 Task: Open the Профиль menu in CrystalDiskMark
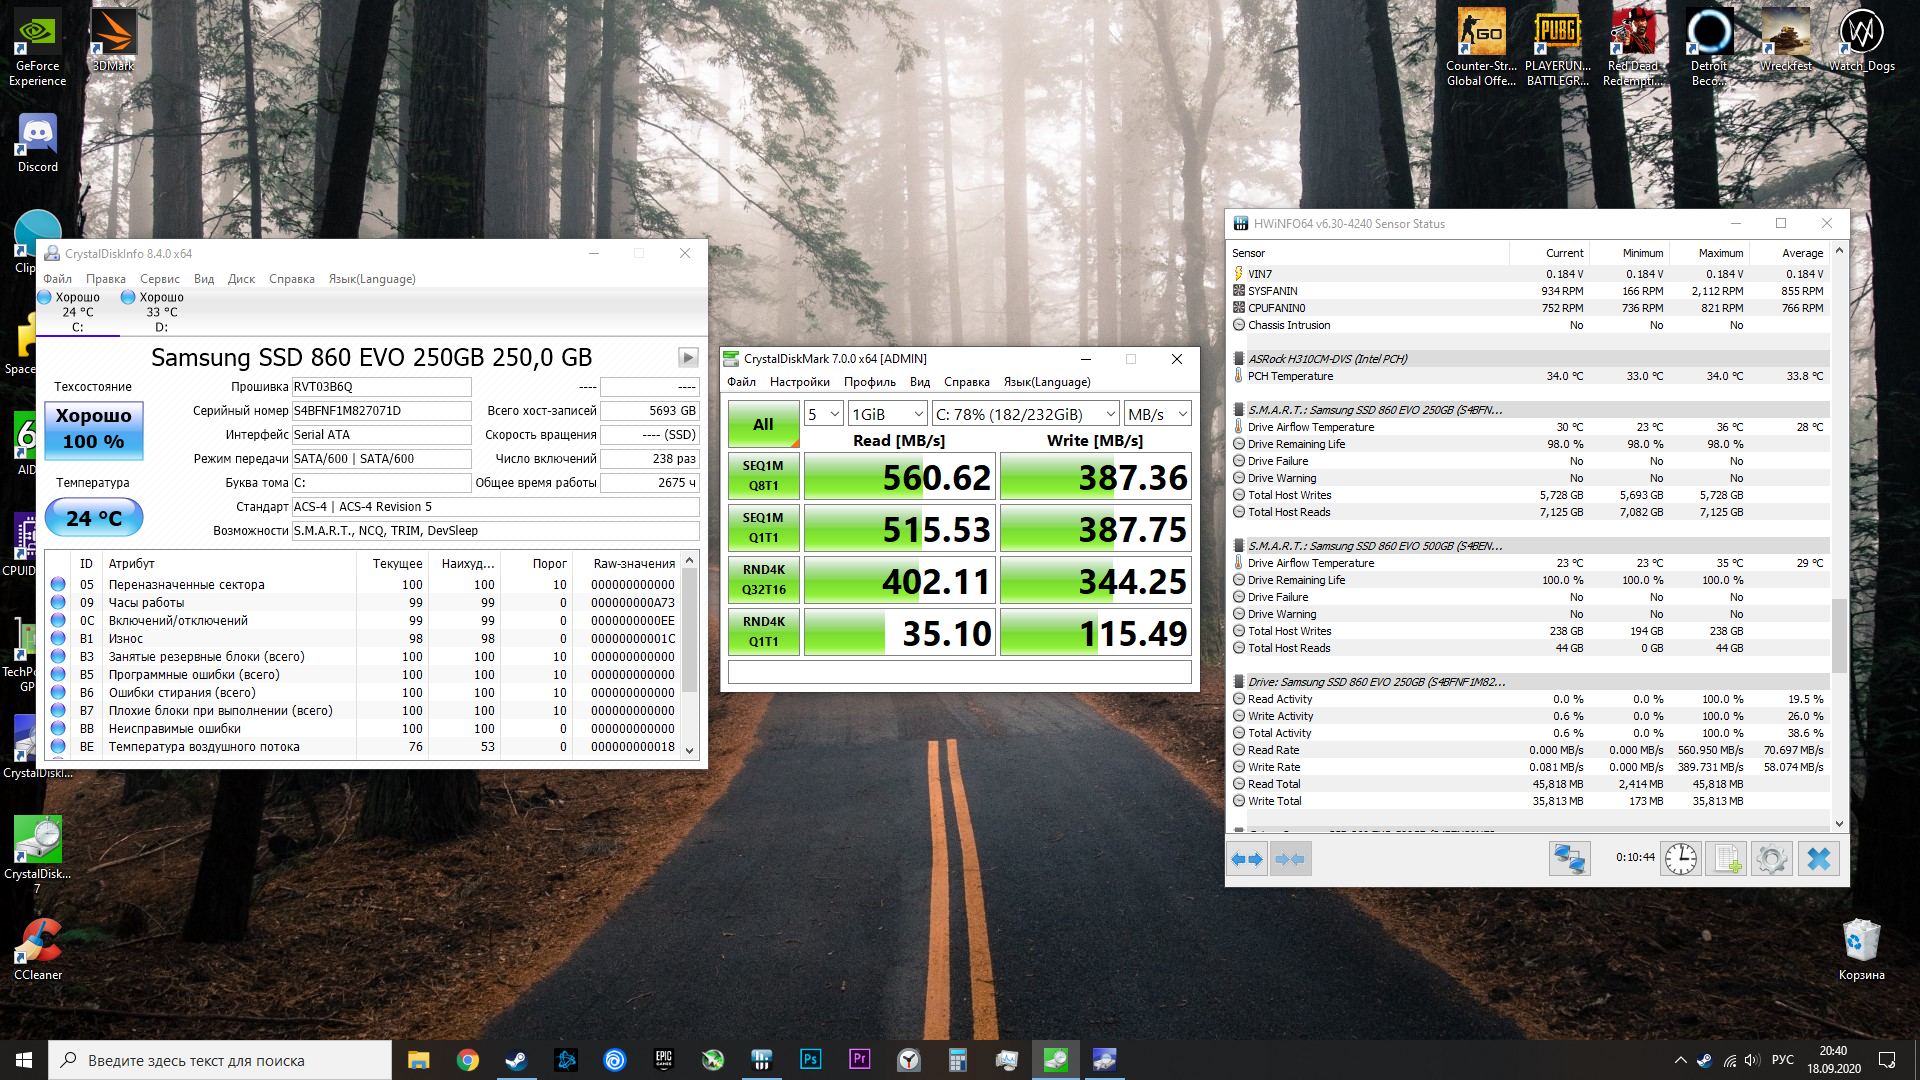pos(869,382)
